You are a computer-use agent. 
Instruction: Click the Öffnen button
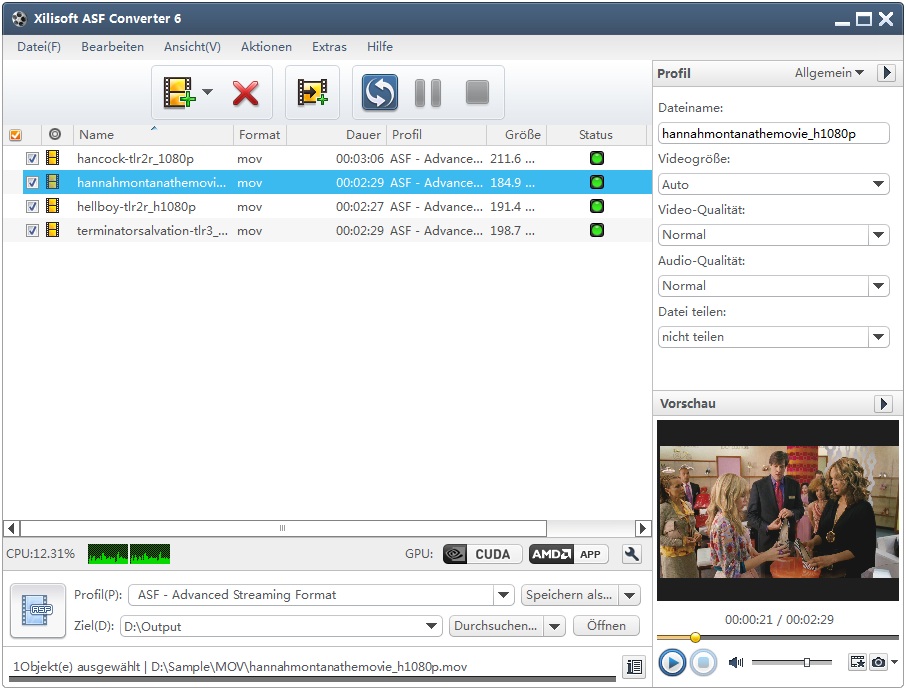tap(606, 626)
